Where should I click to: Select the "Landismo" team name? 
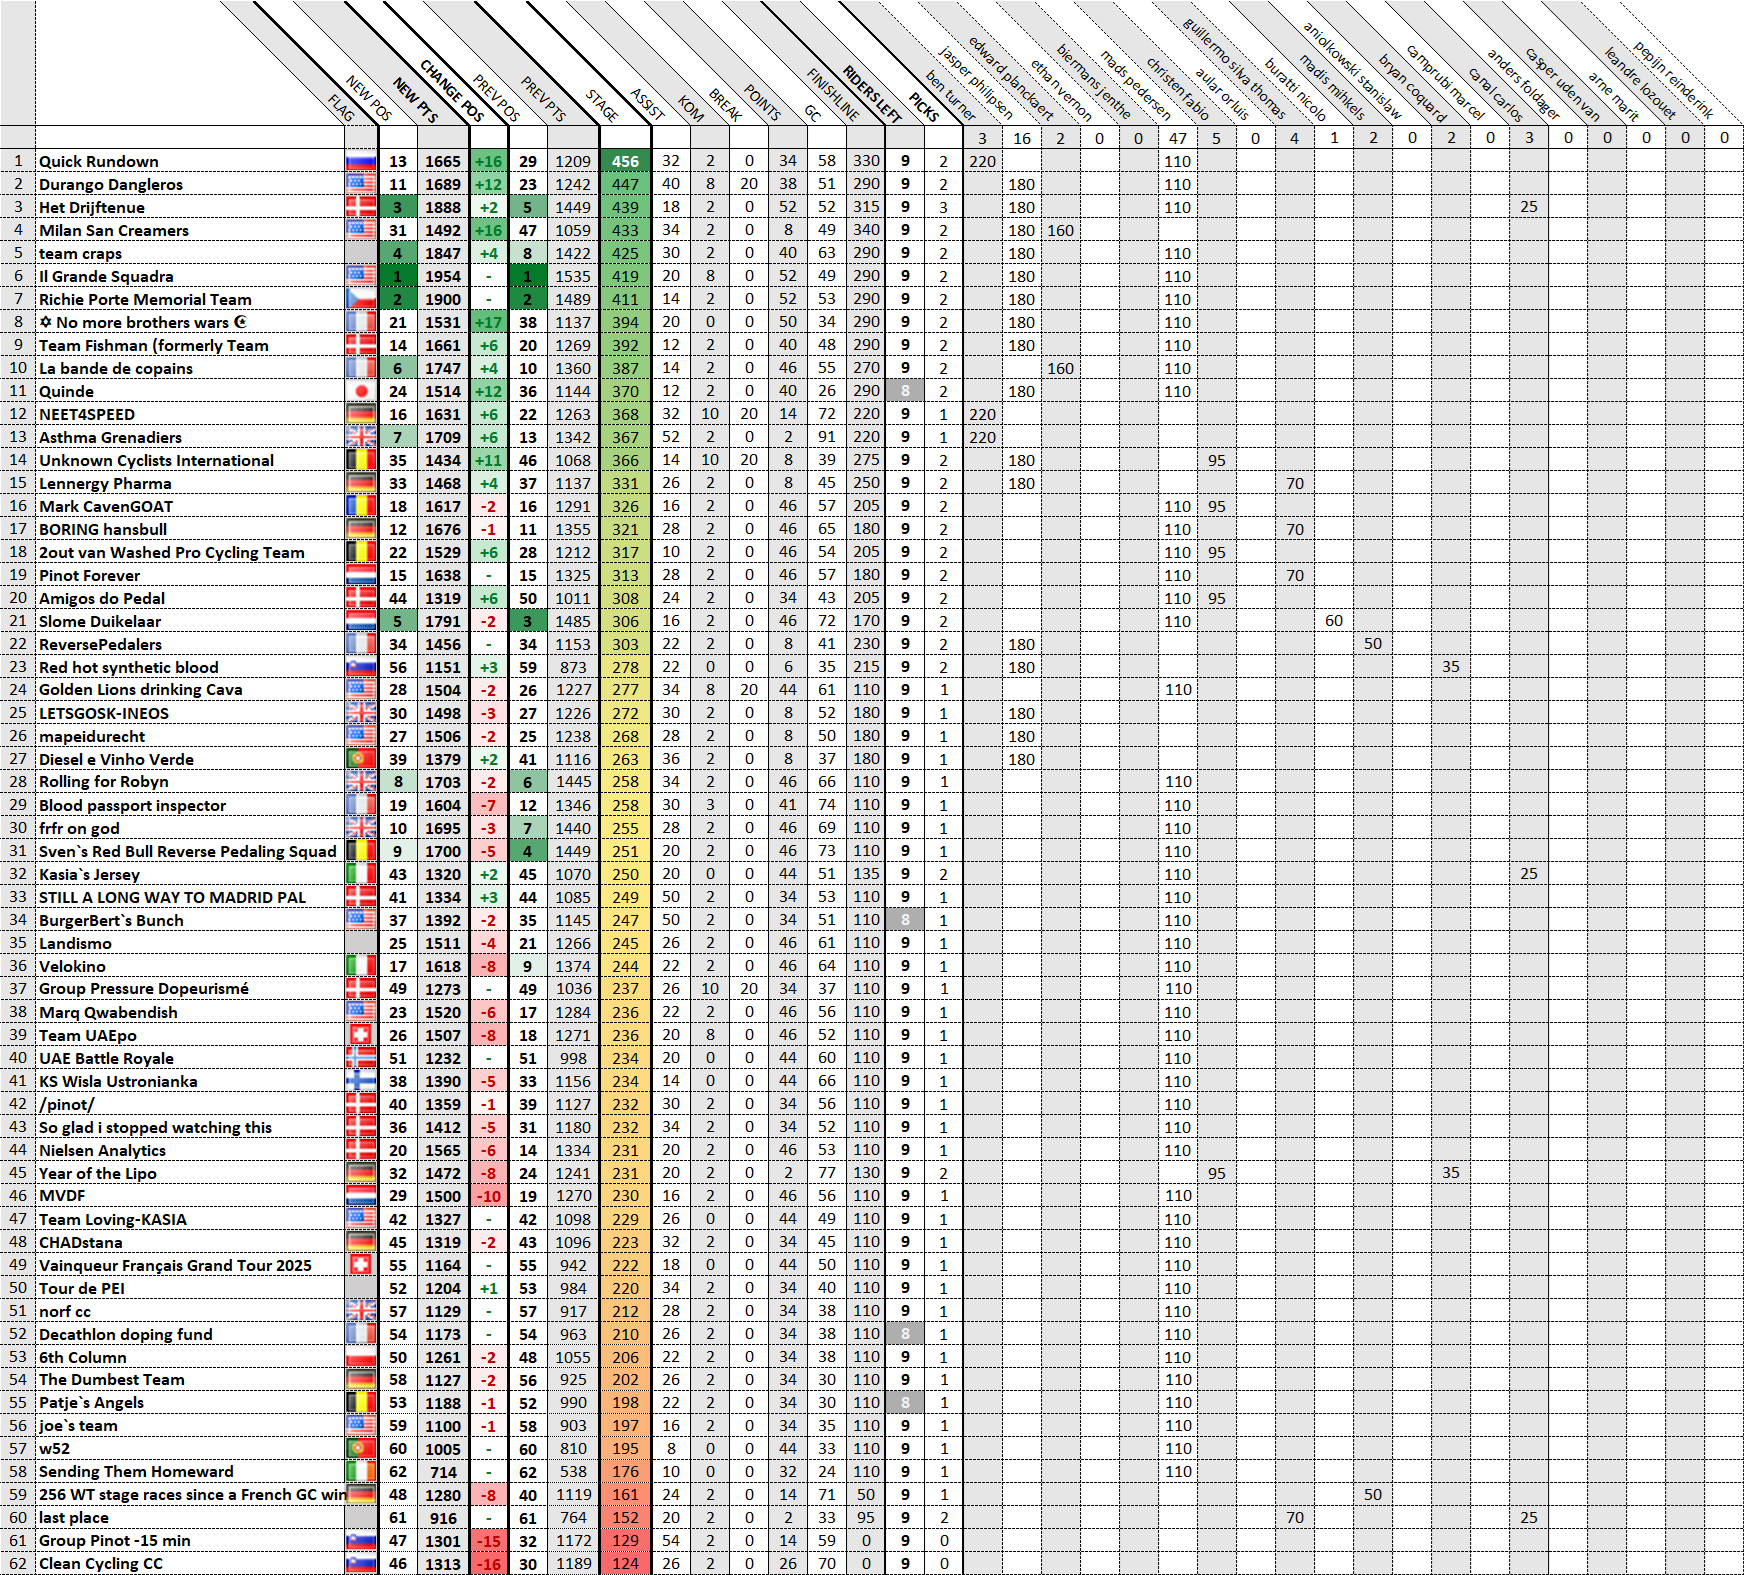point(75,943)
